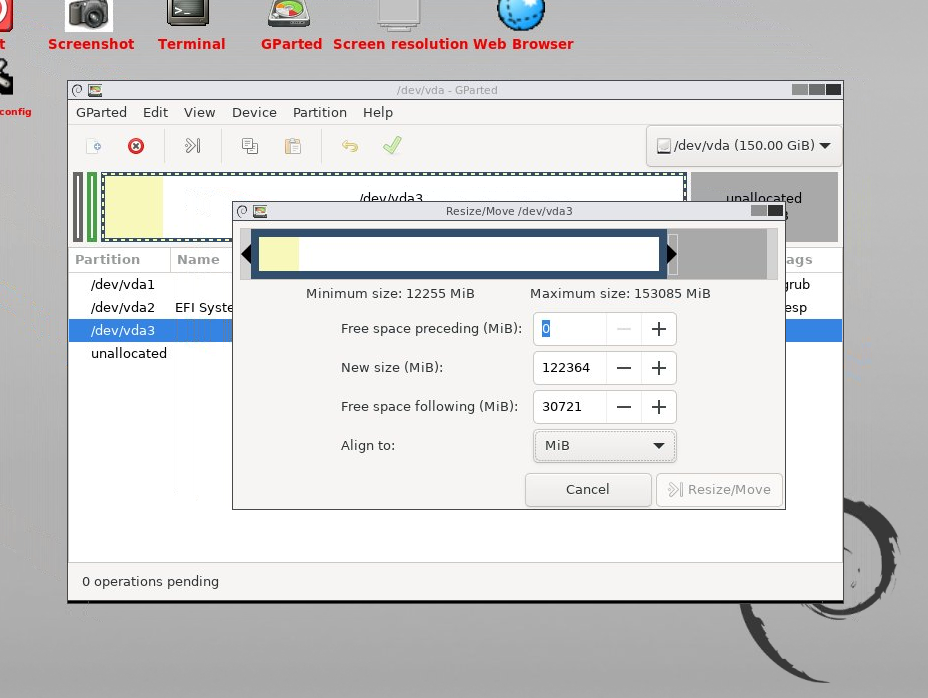Open the /dev/vda device selector dropdown
The width and height of the screenshot is (928, 698).
coord(743,145)
